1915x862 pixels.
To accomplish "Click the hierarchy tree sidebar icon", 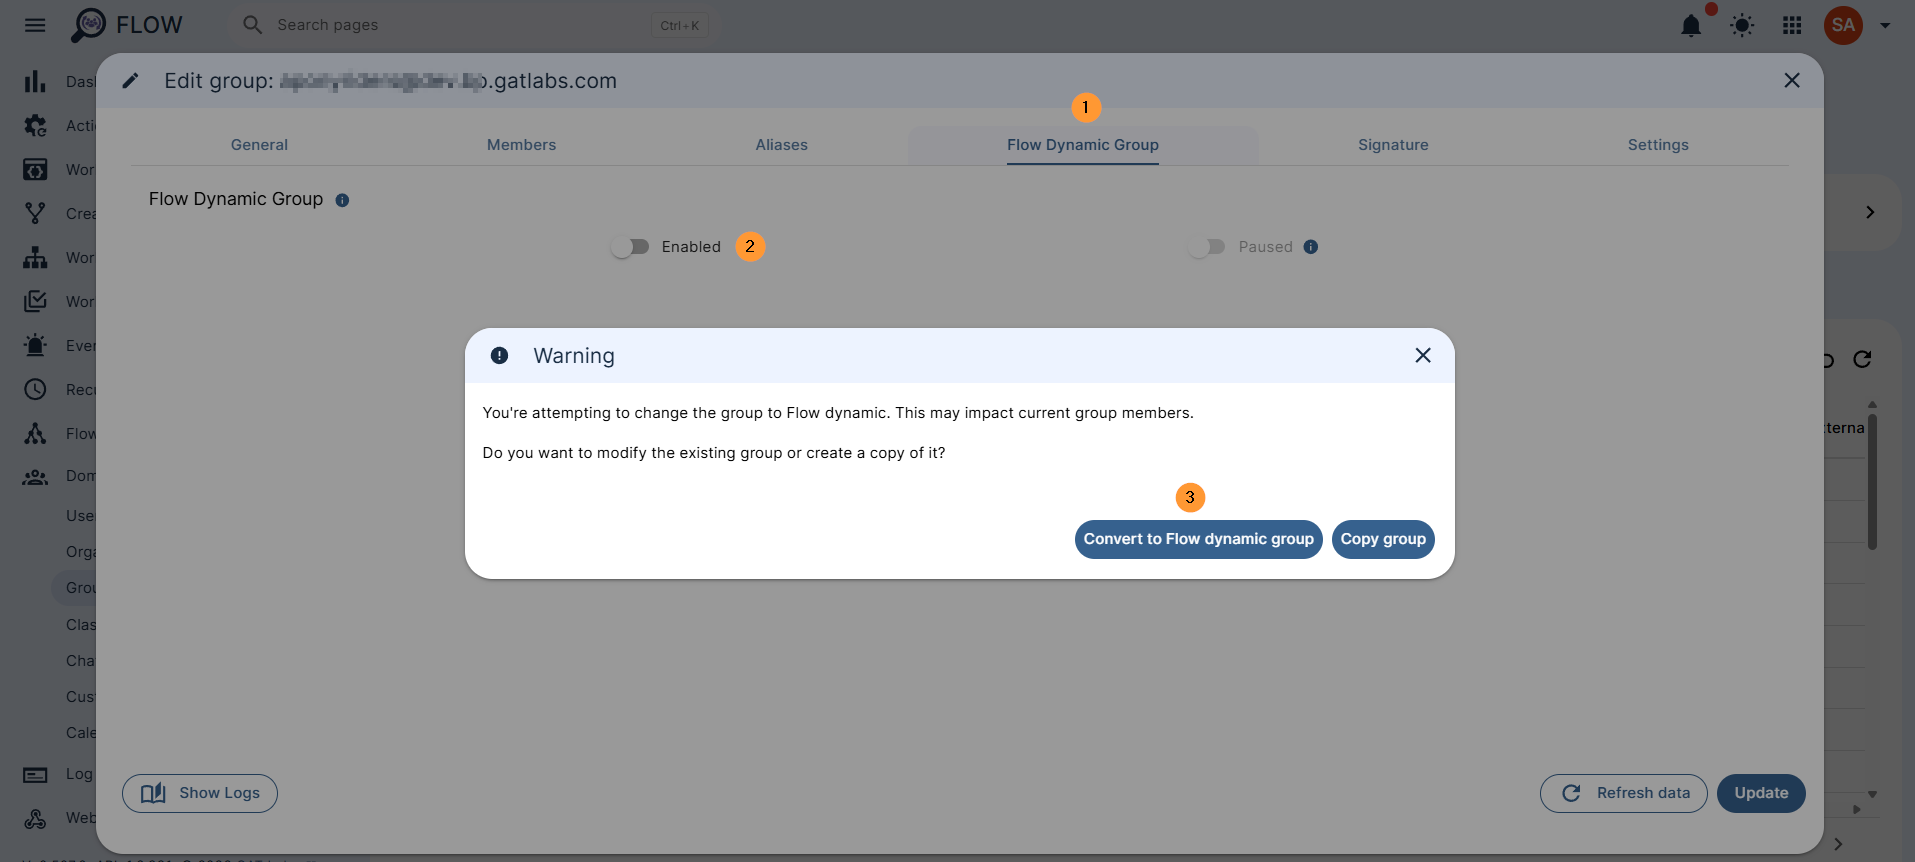I will click(35, 257).
